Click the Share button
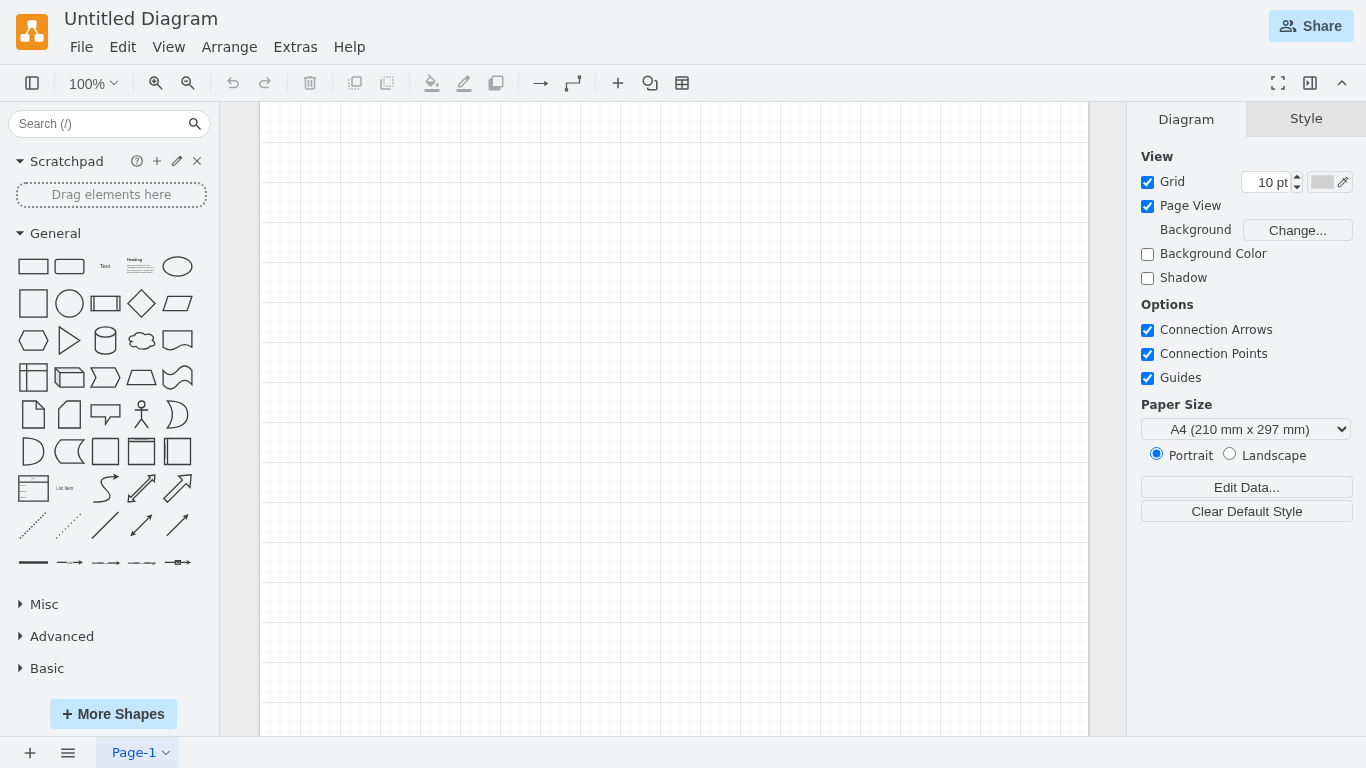 (1311, 26)
